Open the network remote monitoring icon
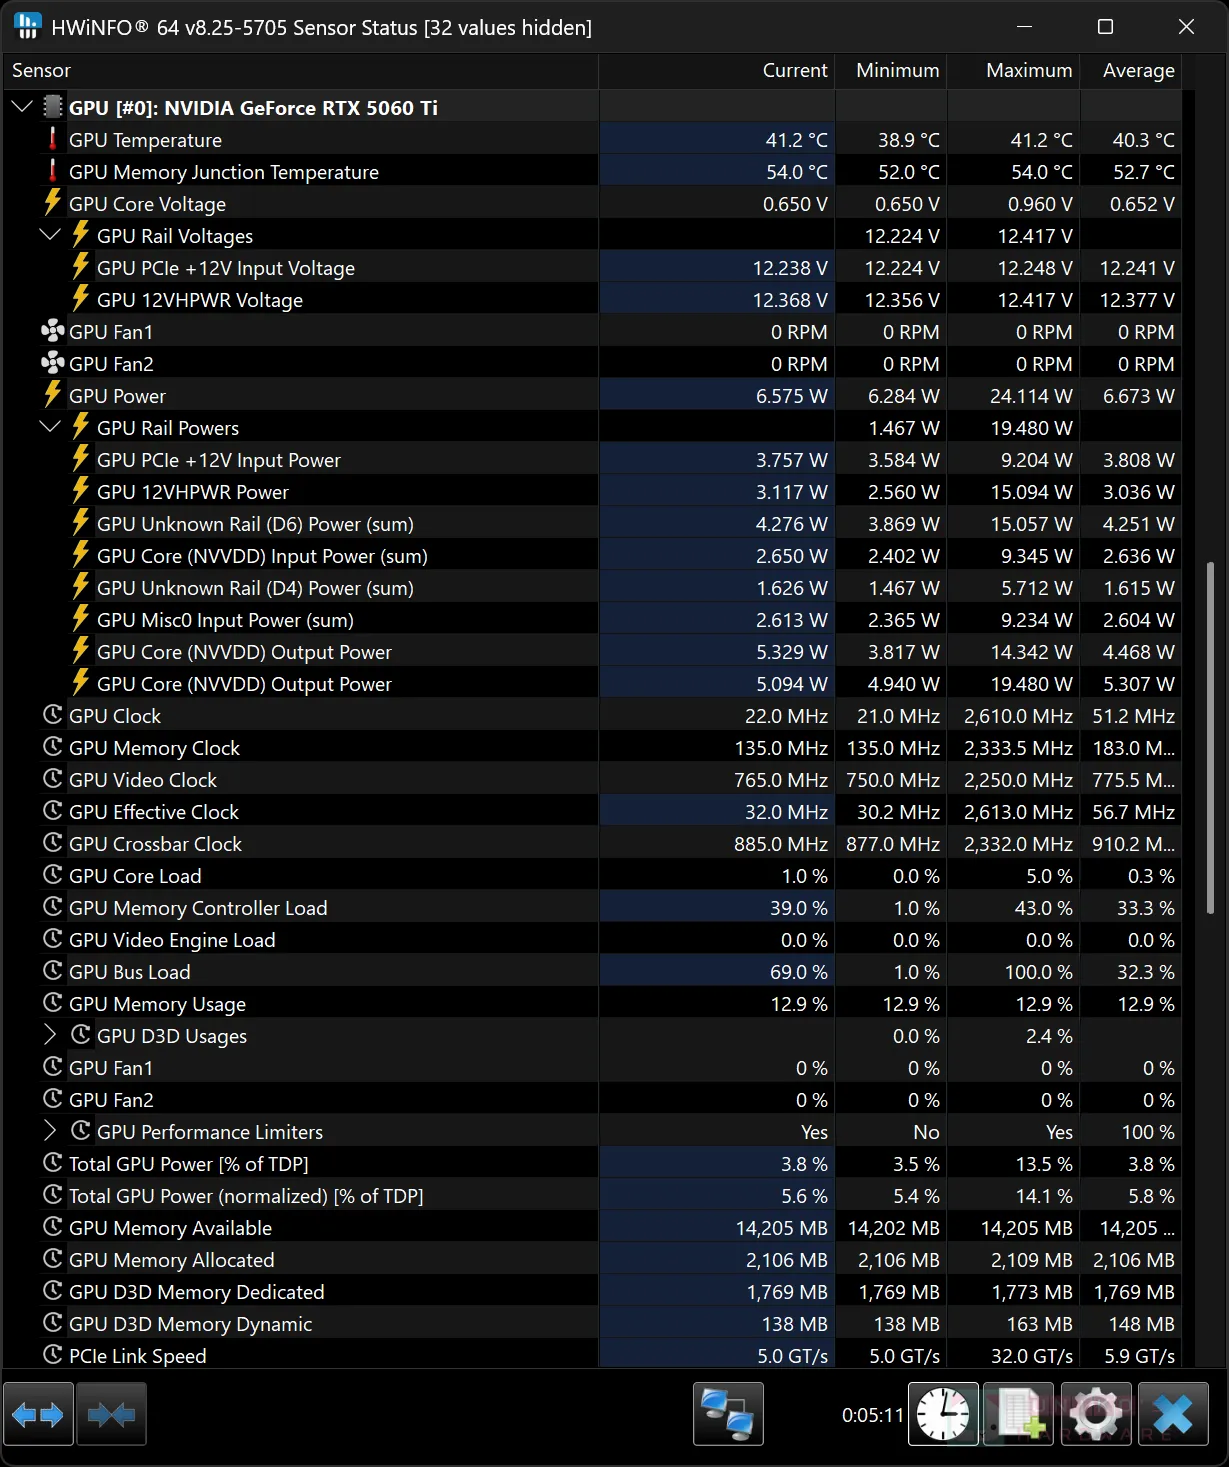 [728, 1414]
